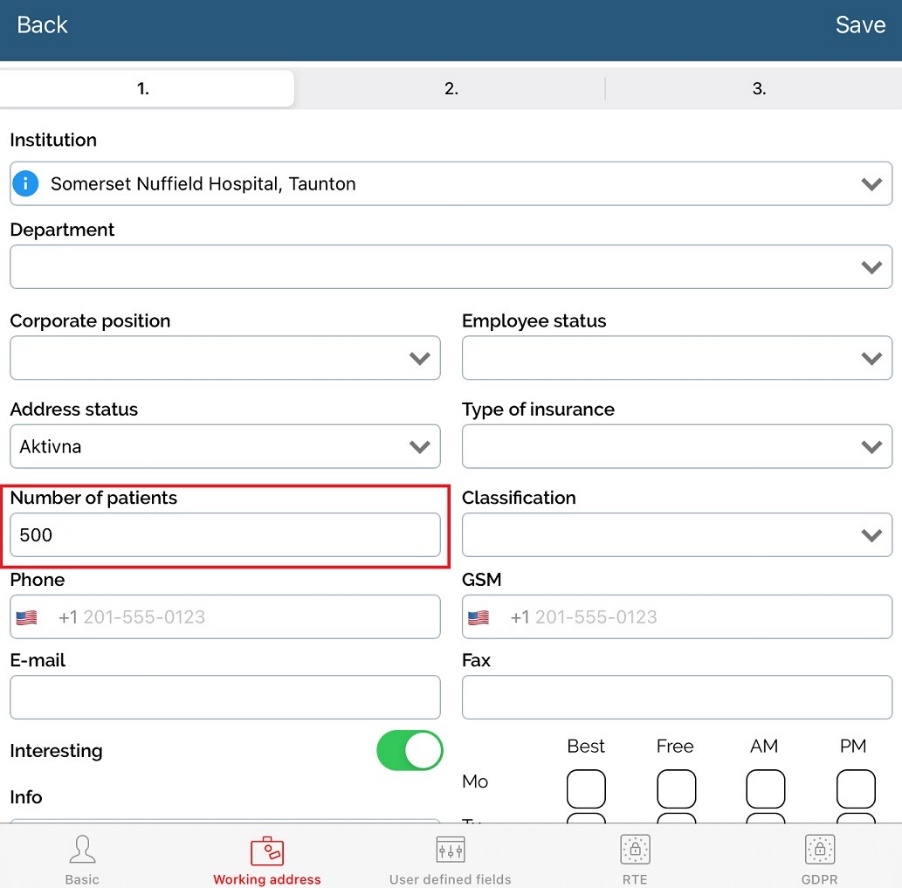Check the Monday Best checkbox
The width and height of the screenshot is (902, 888).
click(586, 789)
